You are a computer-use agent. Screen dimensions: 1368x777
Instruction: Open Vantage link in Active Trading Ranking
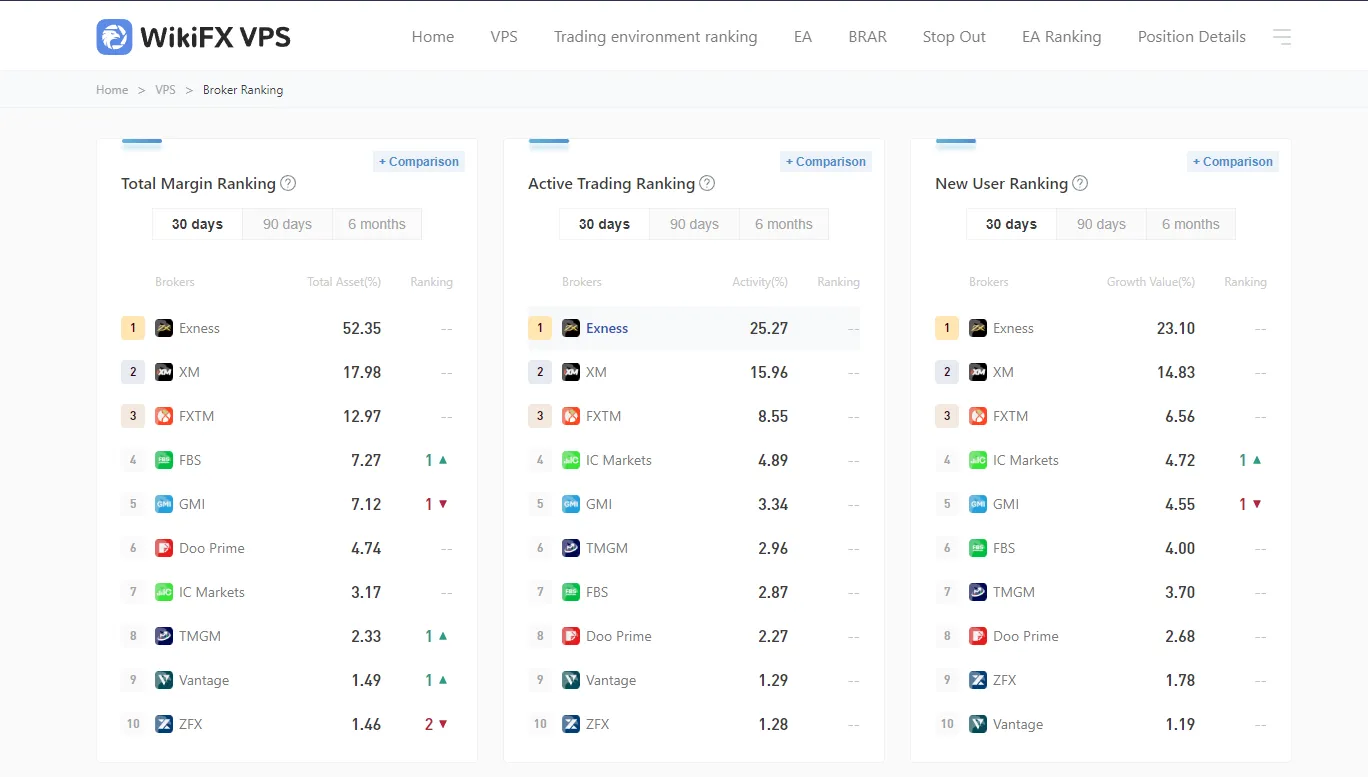click(x=611, y=680)
